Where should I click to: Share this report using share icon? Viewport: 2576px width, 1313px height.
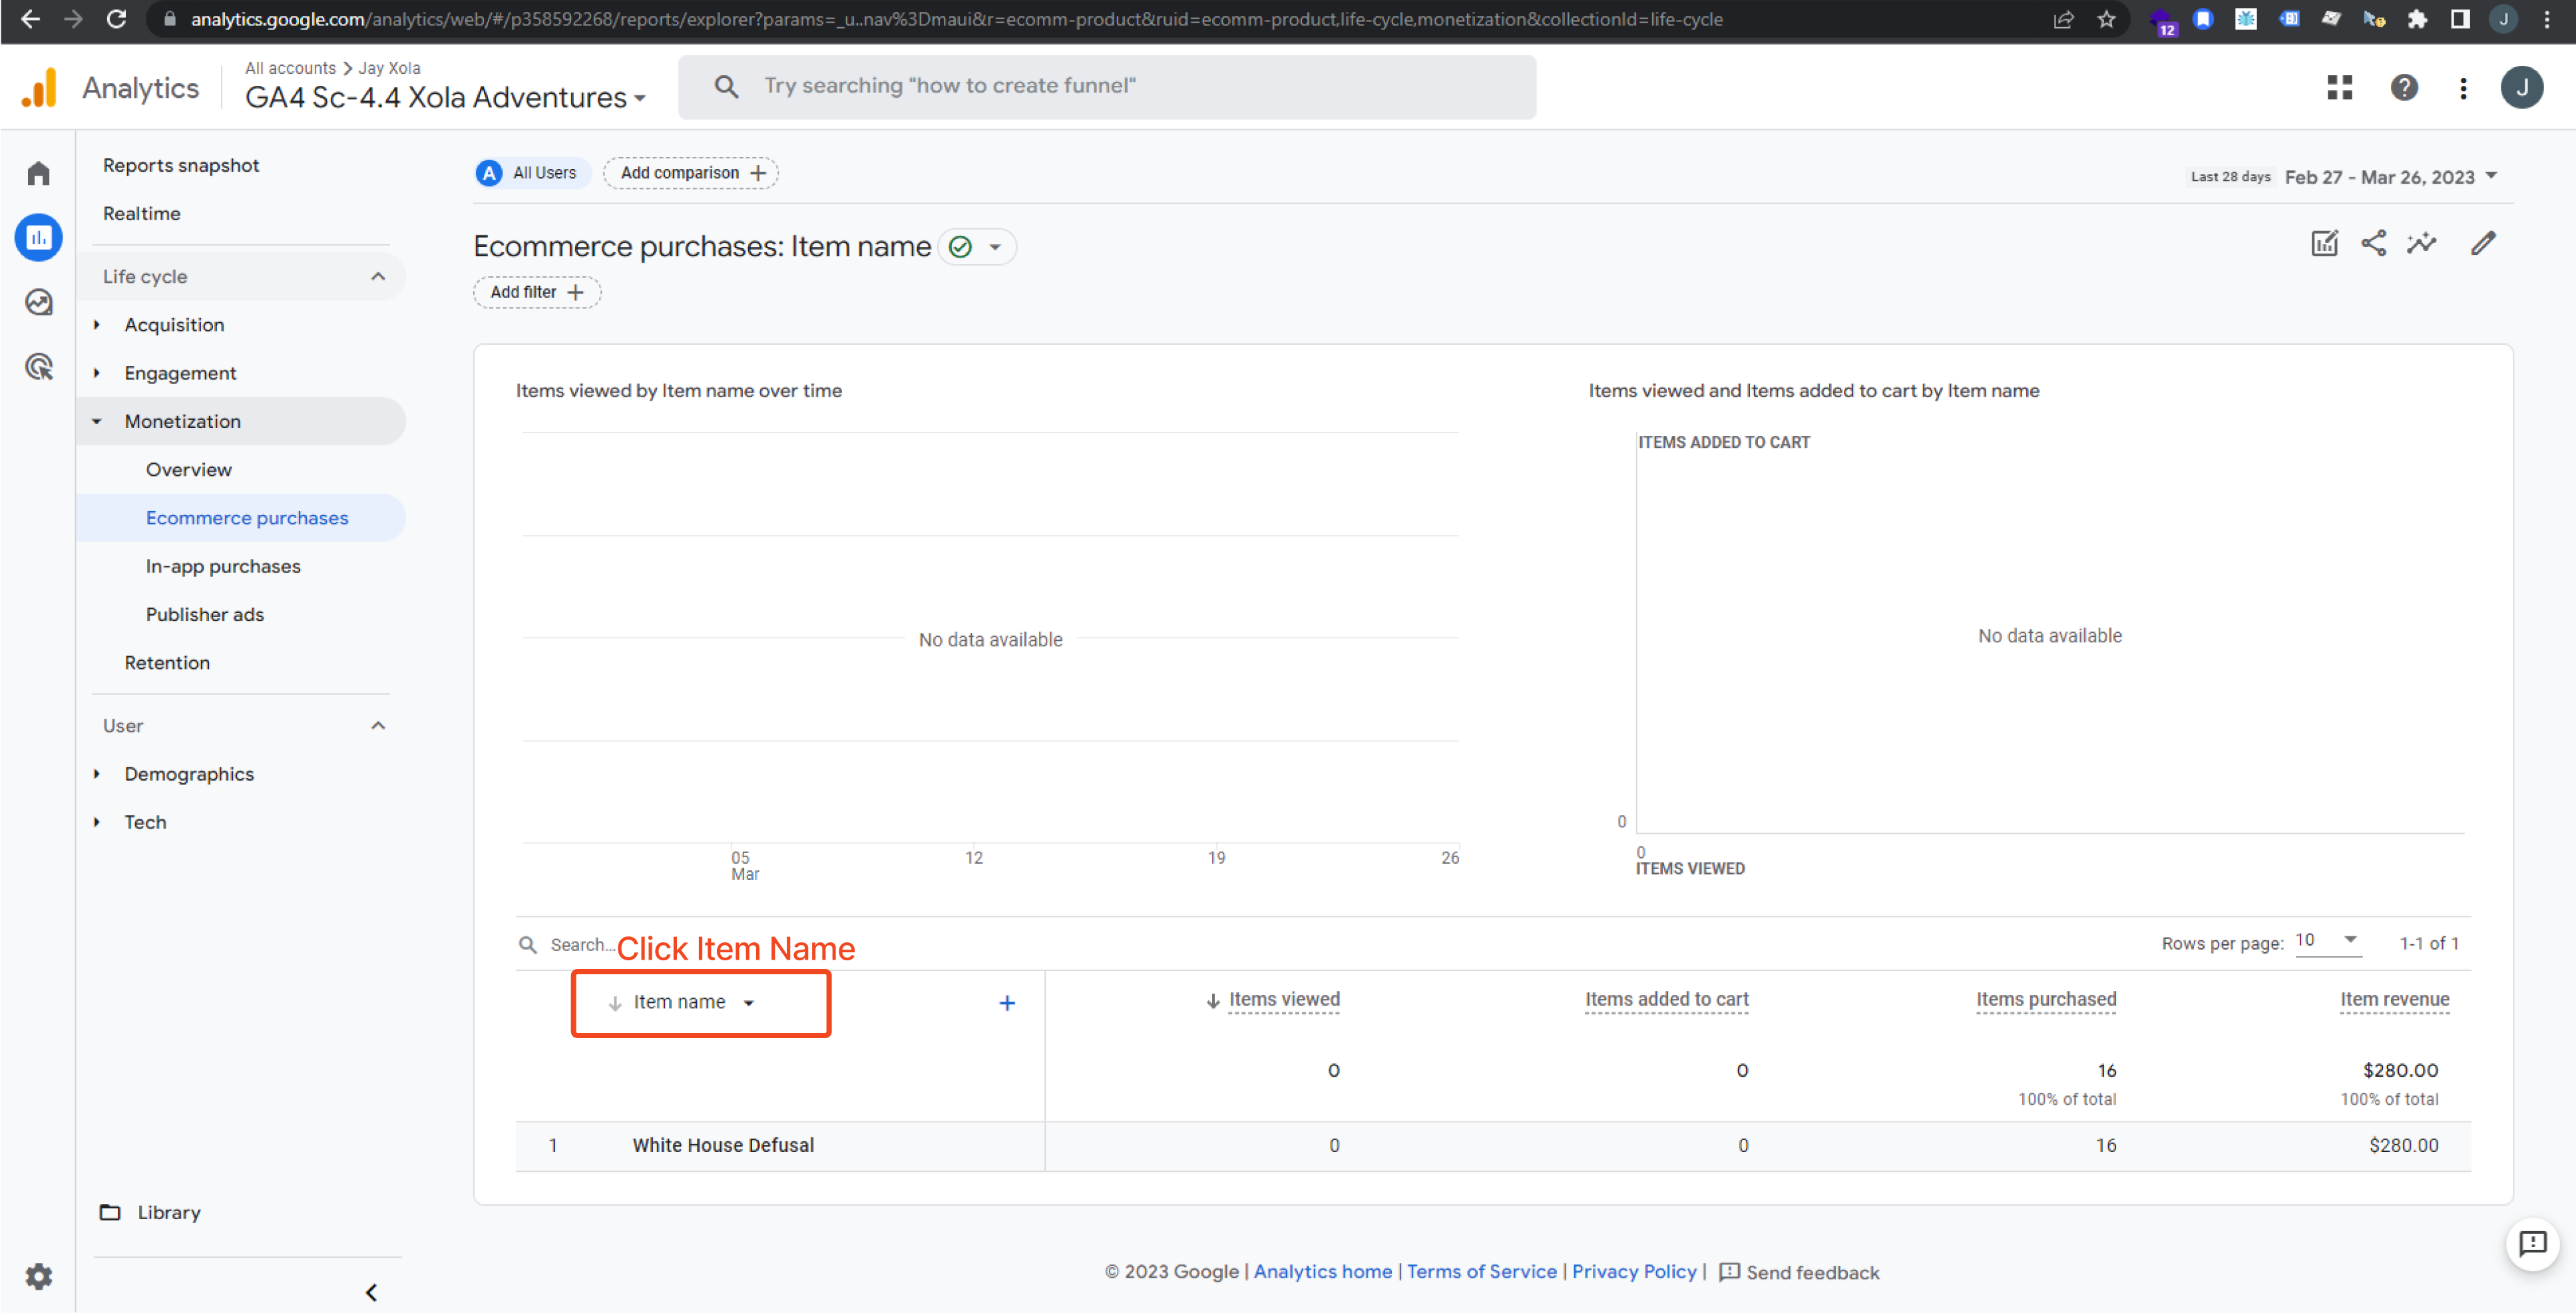2373,243
